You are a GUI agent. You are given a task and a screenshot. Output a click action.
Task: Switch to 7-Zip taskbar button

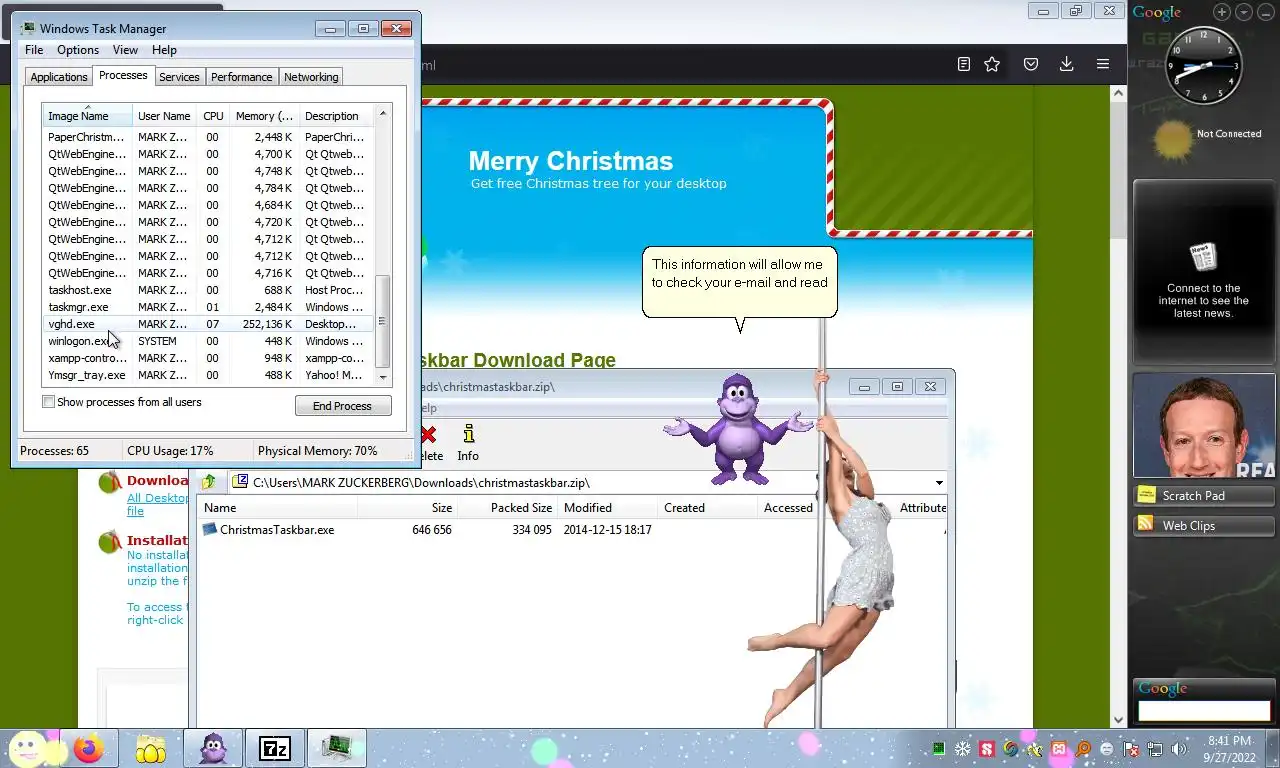[x=274, y=748]
